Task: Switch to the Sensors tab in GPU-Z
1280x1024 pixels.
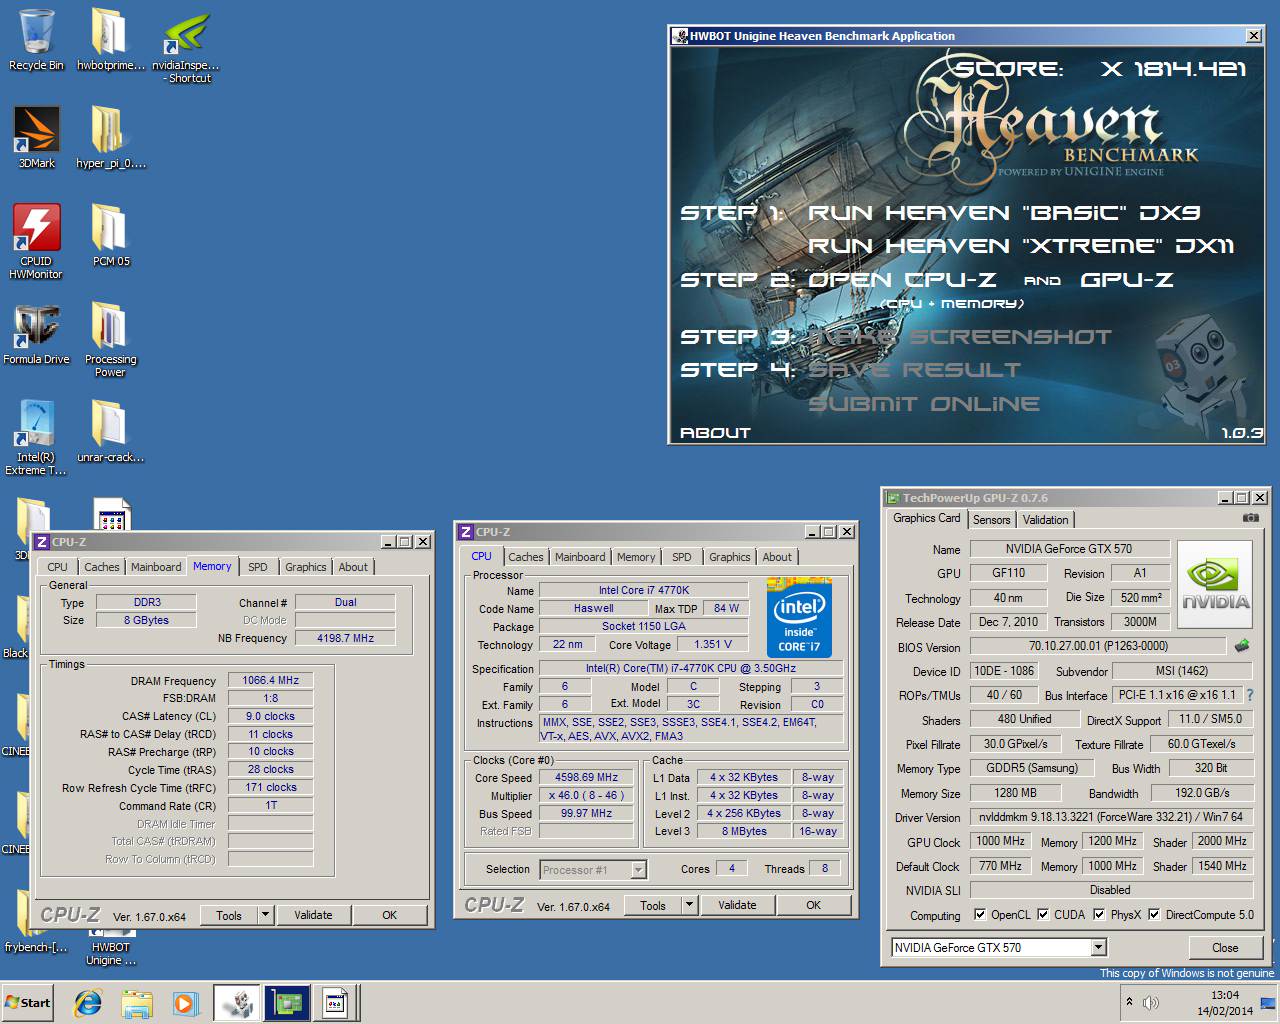Action: (x=992, y=519)
